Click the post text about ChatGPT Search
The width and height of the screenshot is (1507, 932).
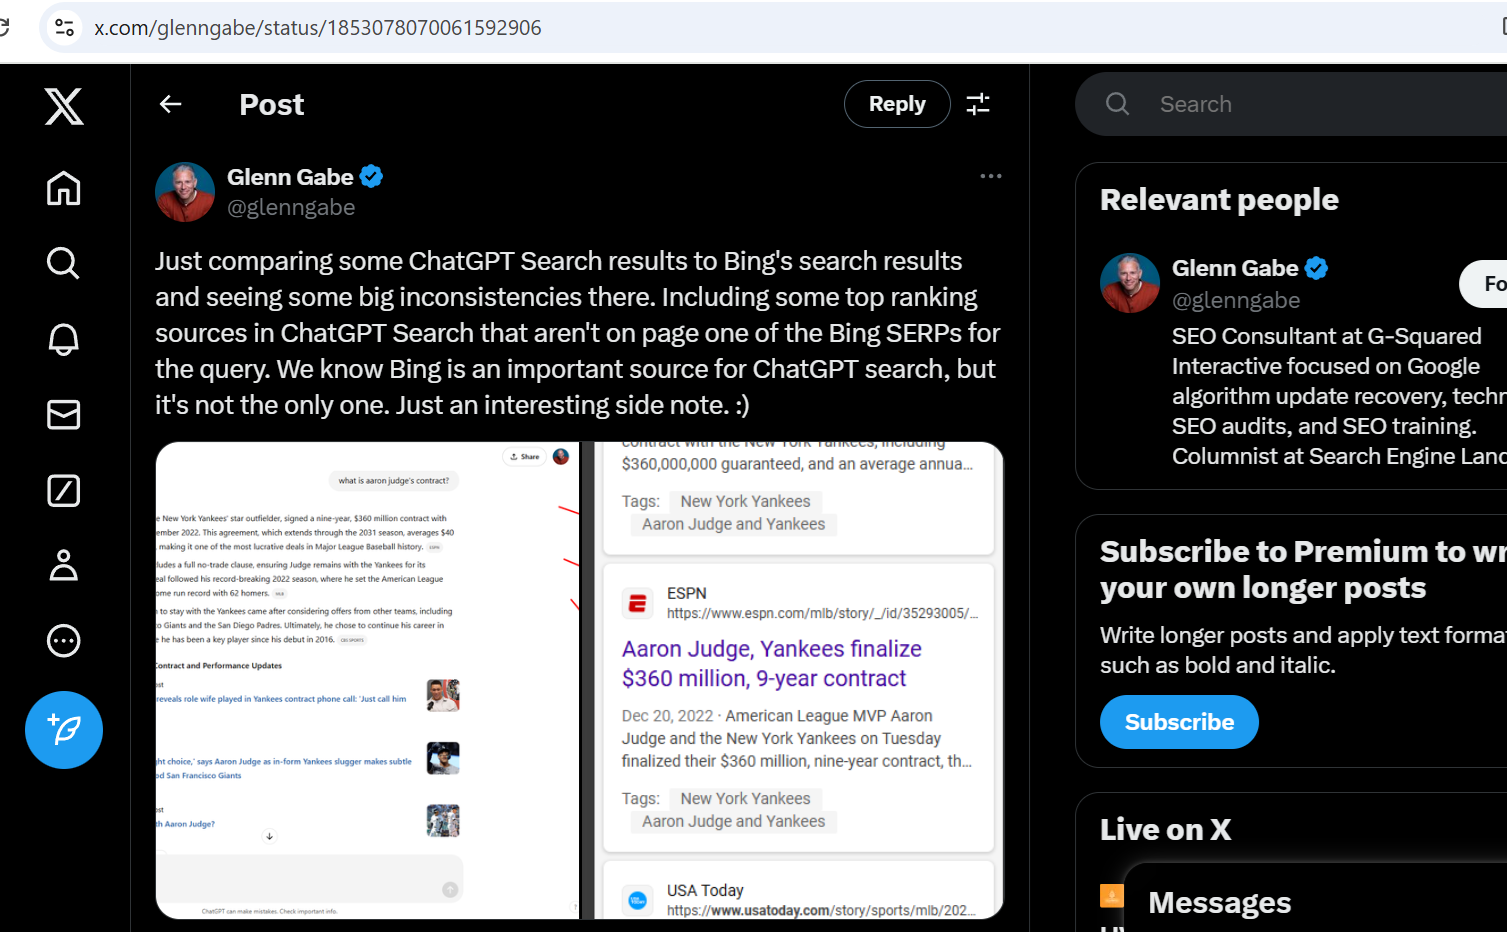tap(578, 333)
